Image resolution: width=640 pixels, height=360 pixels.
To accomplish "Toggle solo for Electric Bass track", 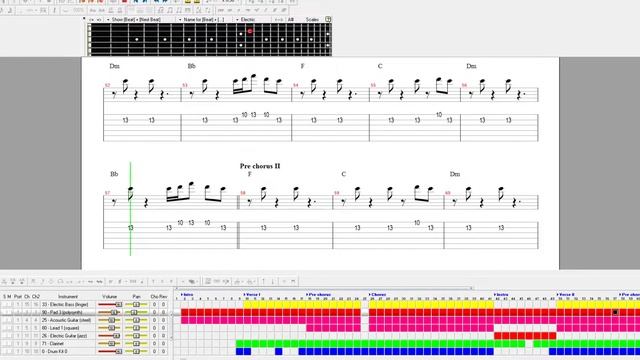I will pos(4,304).
